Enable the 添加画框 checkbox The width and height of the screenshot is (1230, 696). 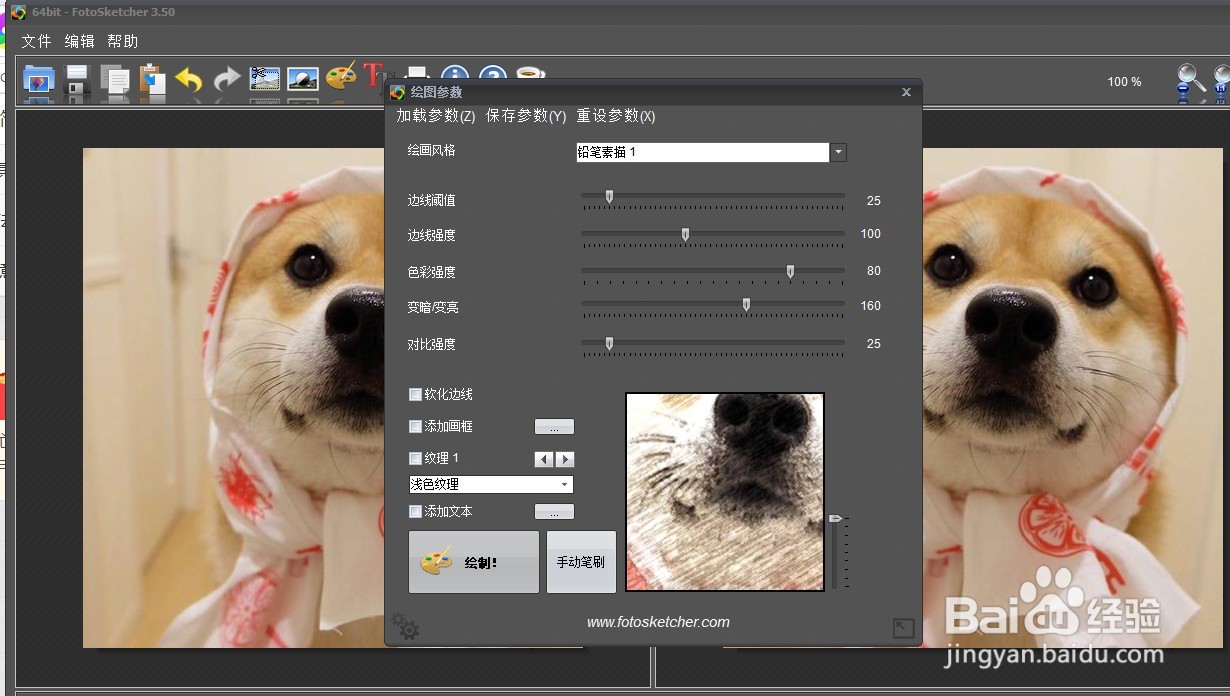tap(415, 426)
